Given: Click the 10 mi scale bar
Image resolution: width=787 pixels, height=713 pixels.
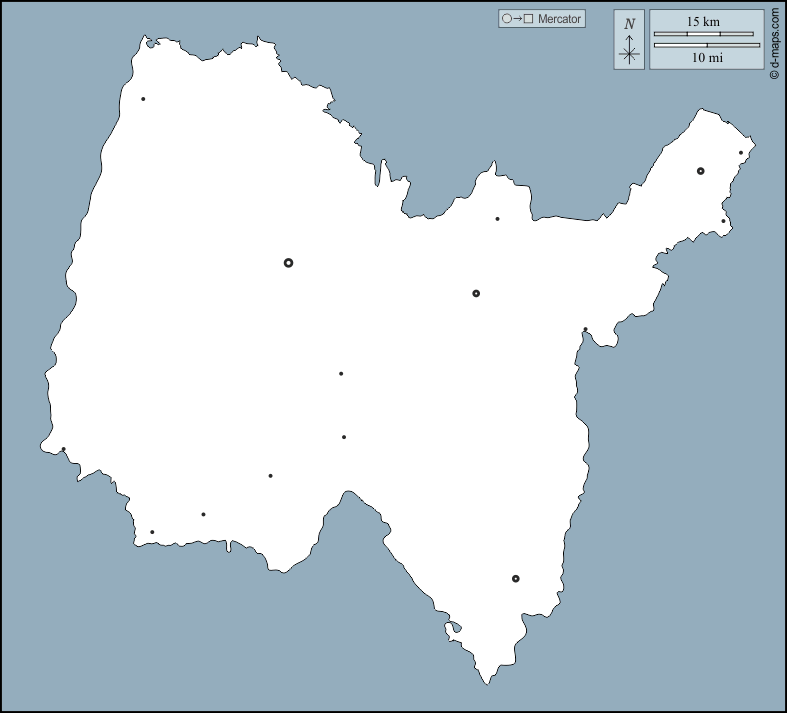Looking at the screenshot, I should pos(706,45).
